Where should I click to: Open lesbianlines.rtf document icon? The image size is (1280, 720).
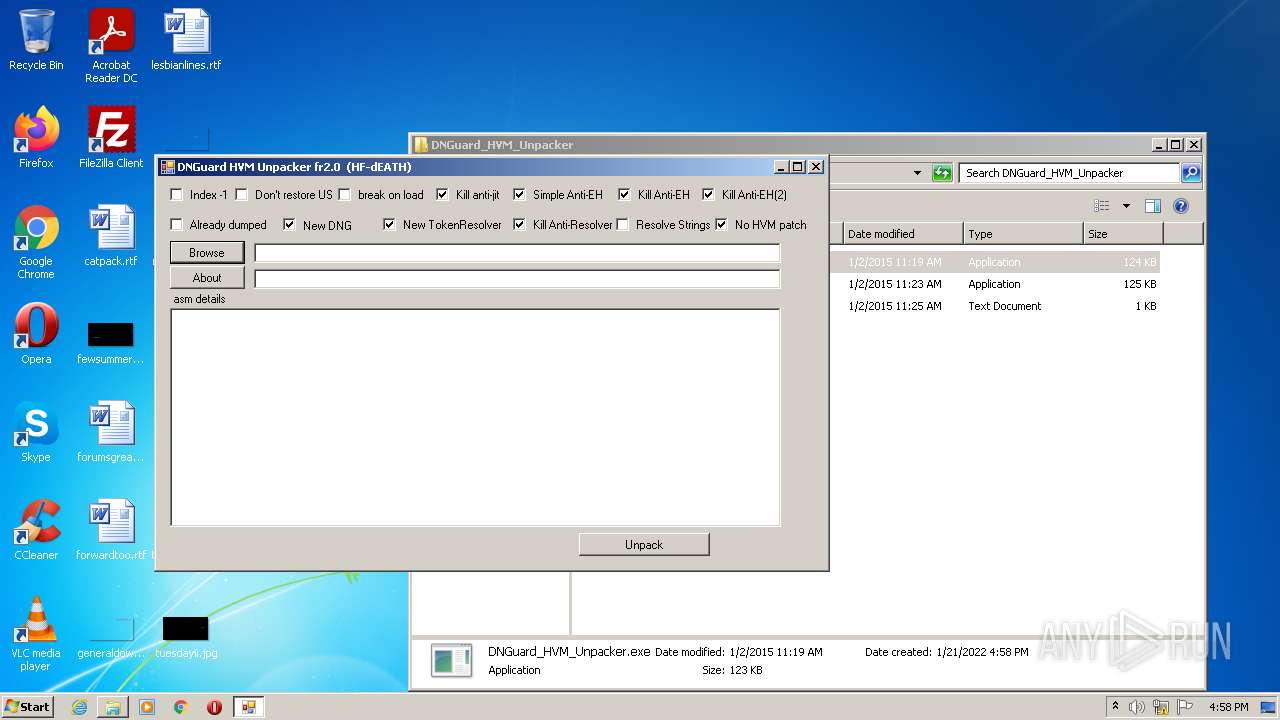(186, 40)
